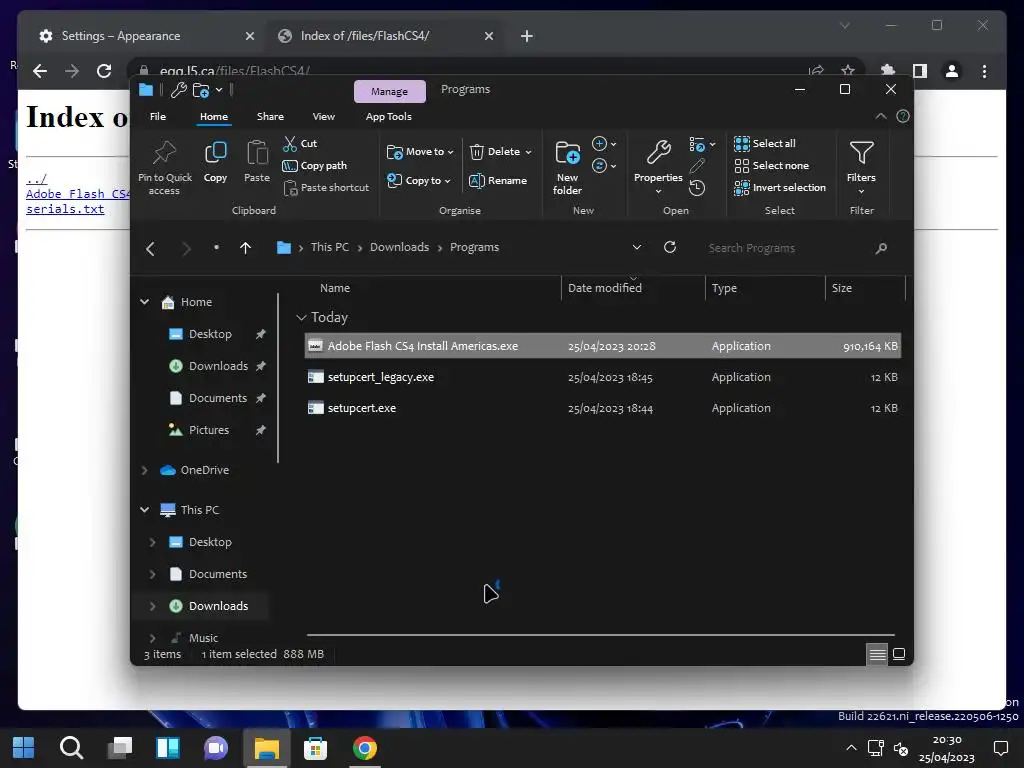Go up one folder level arrow

(x=246, y=248)
